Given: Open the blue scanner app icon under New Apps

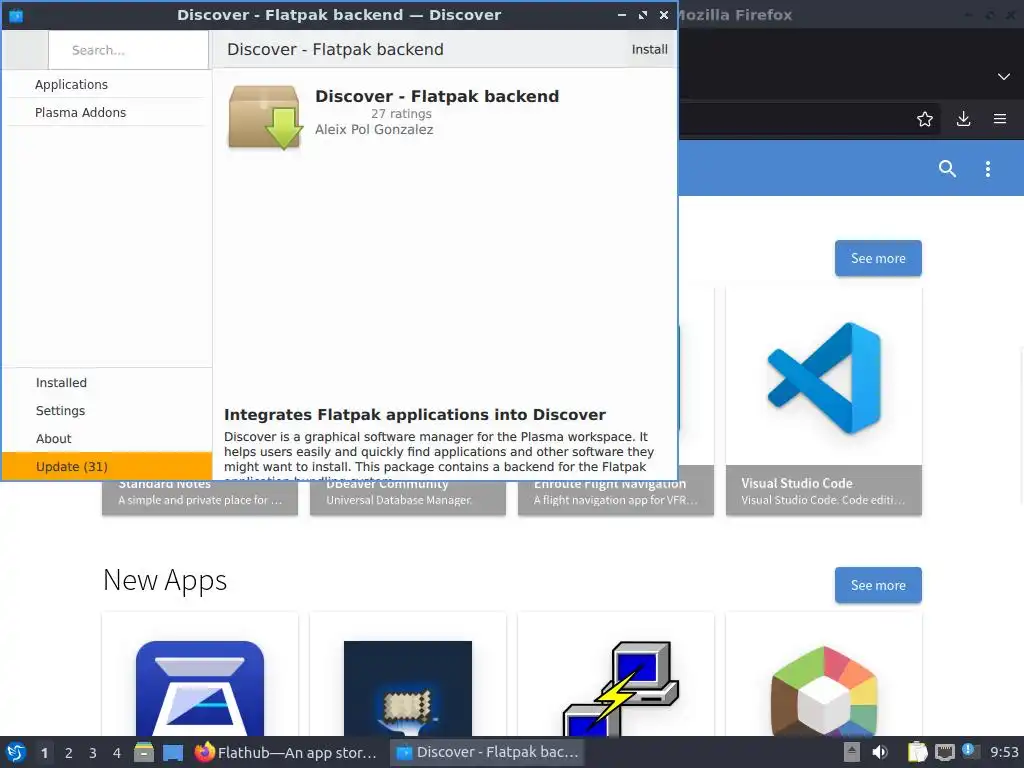Looking at the screenshot, I should [x=200, y=688].
